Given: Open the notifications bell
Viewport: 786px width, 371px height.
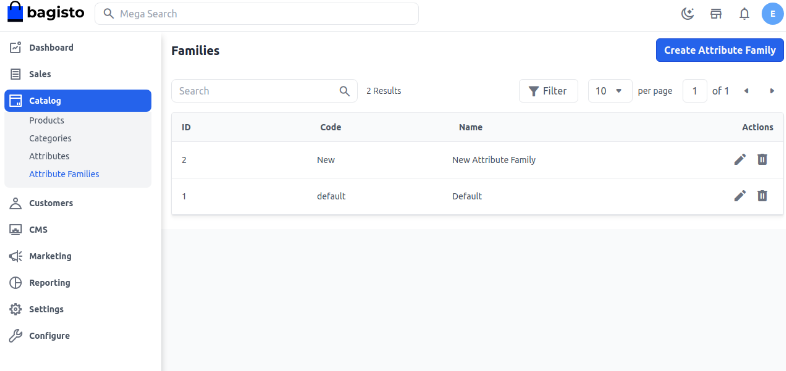Looking at the screenshot, I should coord(744,14).
